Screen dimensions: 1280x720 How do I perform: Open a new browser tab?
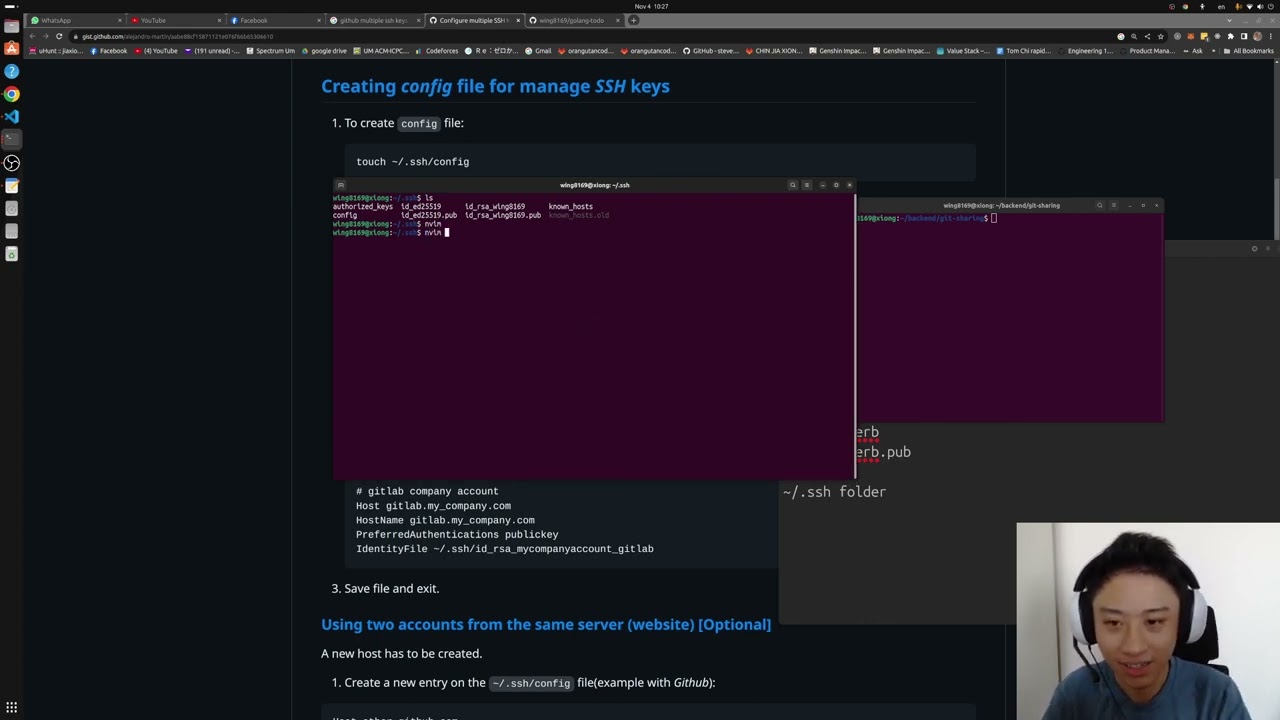pyautogui.click(x=633, y=20)
